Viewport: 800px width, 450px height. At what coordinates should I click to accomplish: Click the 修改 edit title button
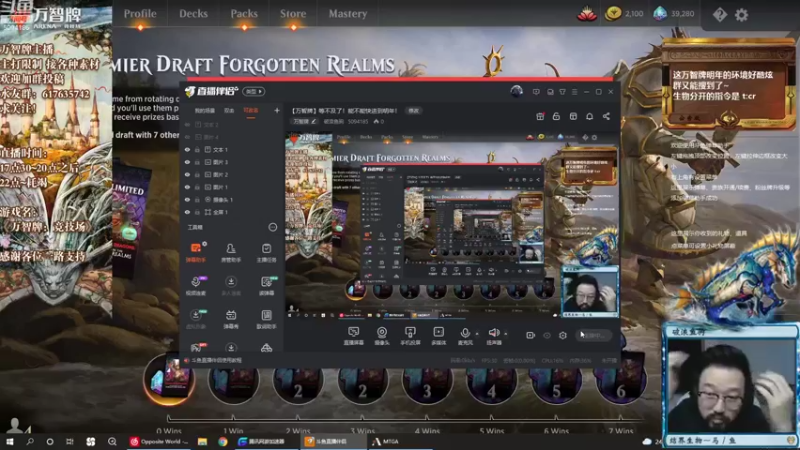413,111
